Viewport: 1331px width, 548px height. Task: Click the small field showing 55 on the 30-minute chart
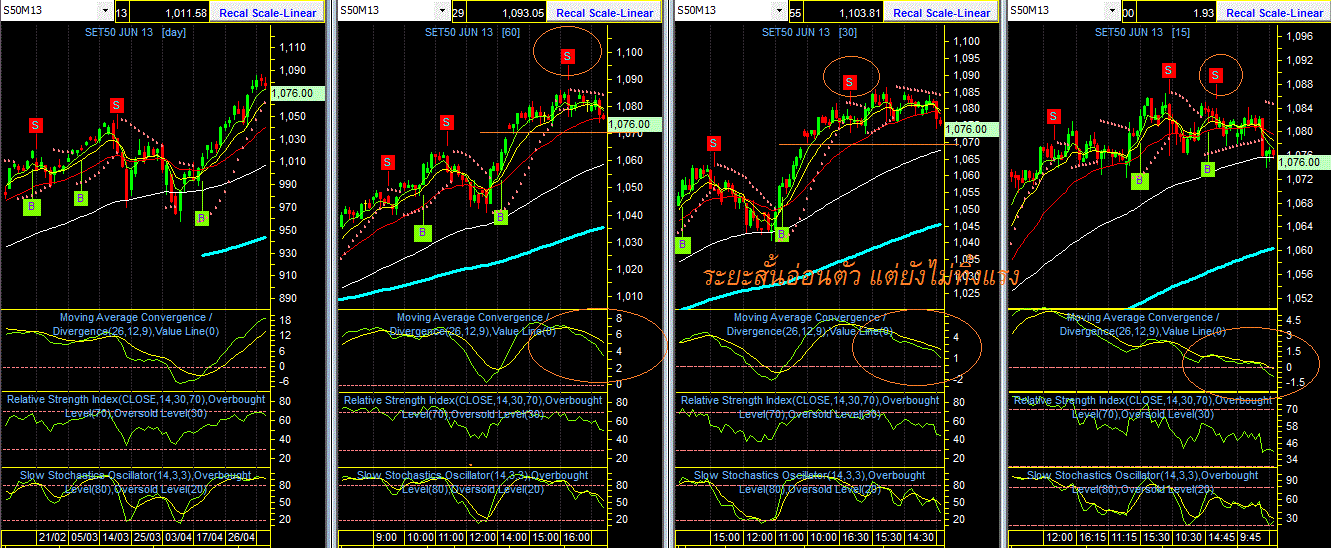pyautogui.click(x=797, y=12)
